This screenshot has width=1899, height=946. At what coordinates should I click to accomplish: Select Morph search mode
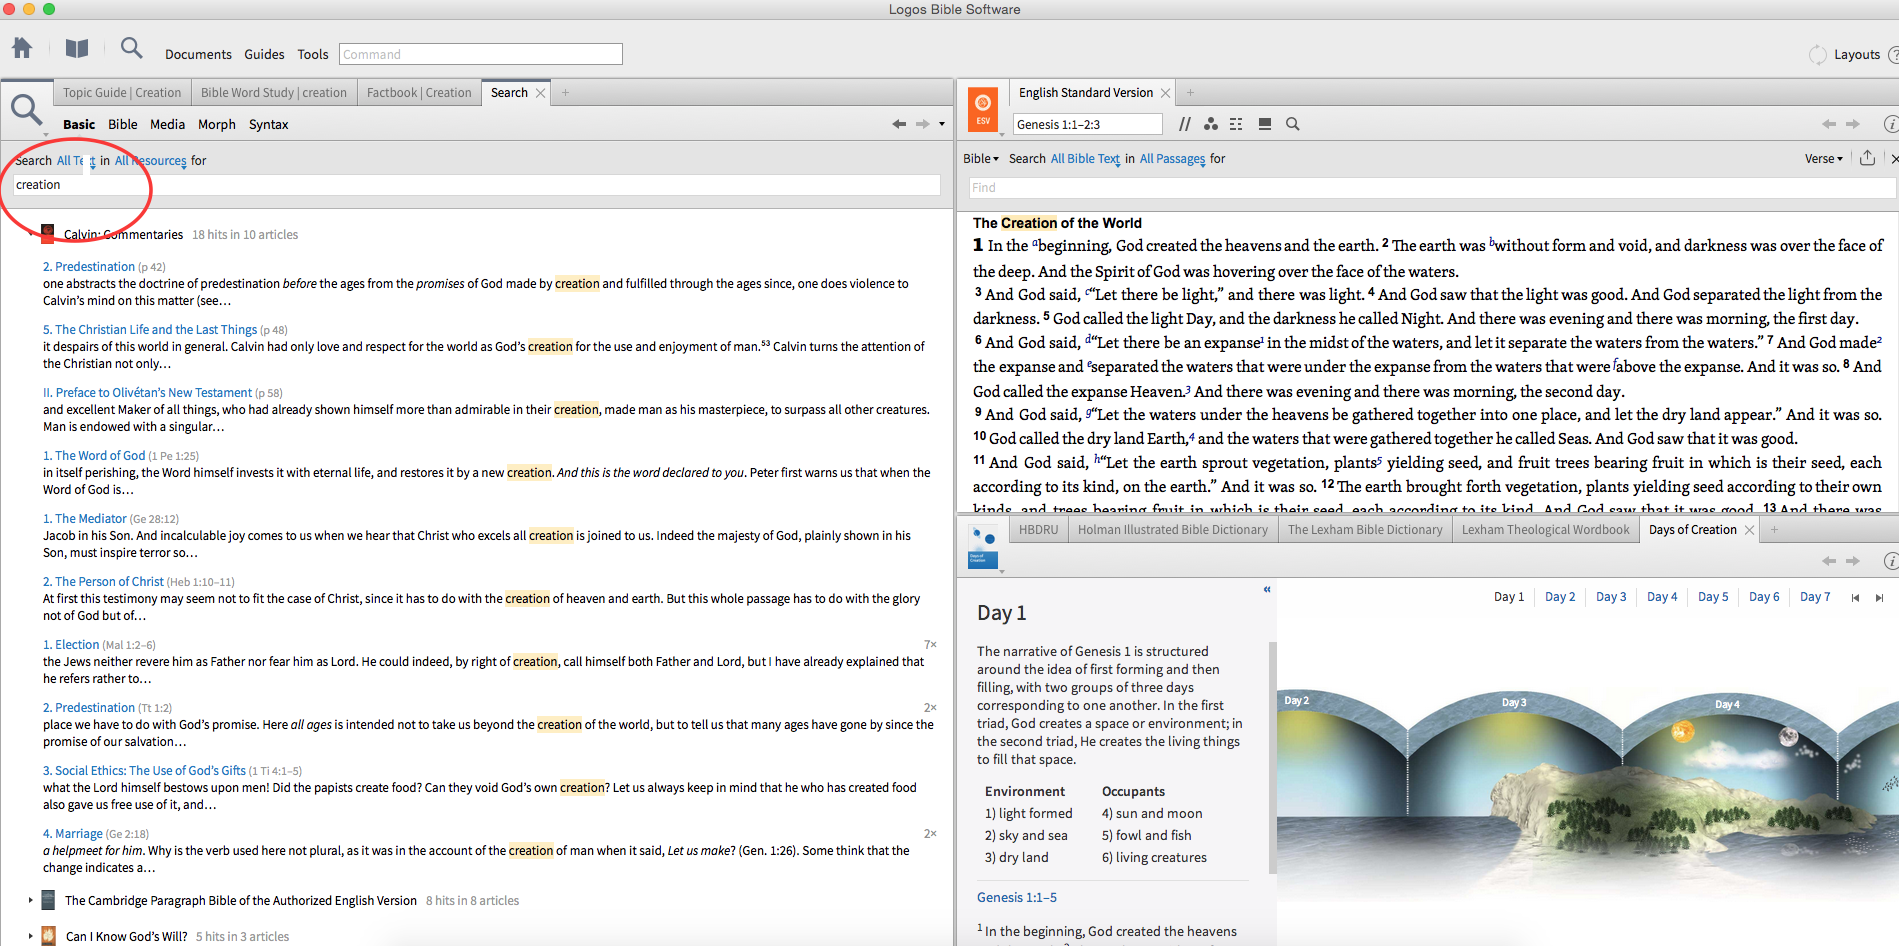pyautogui.click(x=217, y=125)
